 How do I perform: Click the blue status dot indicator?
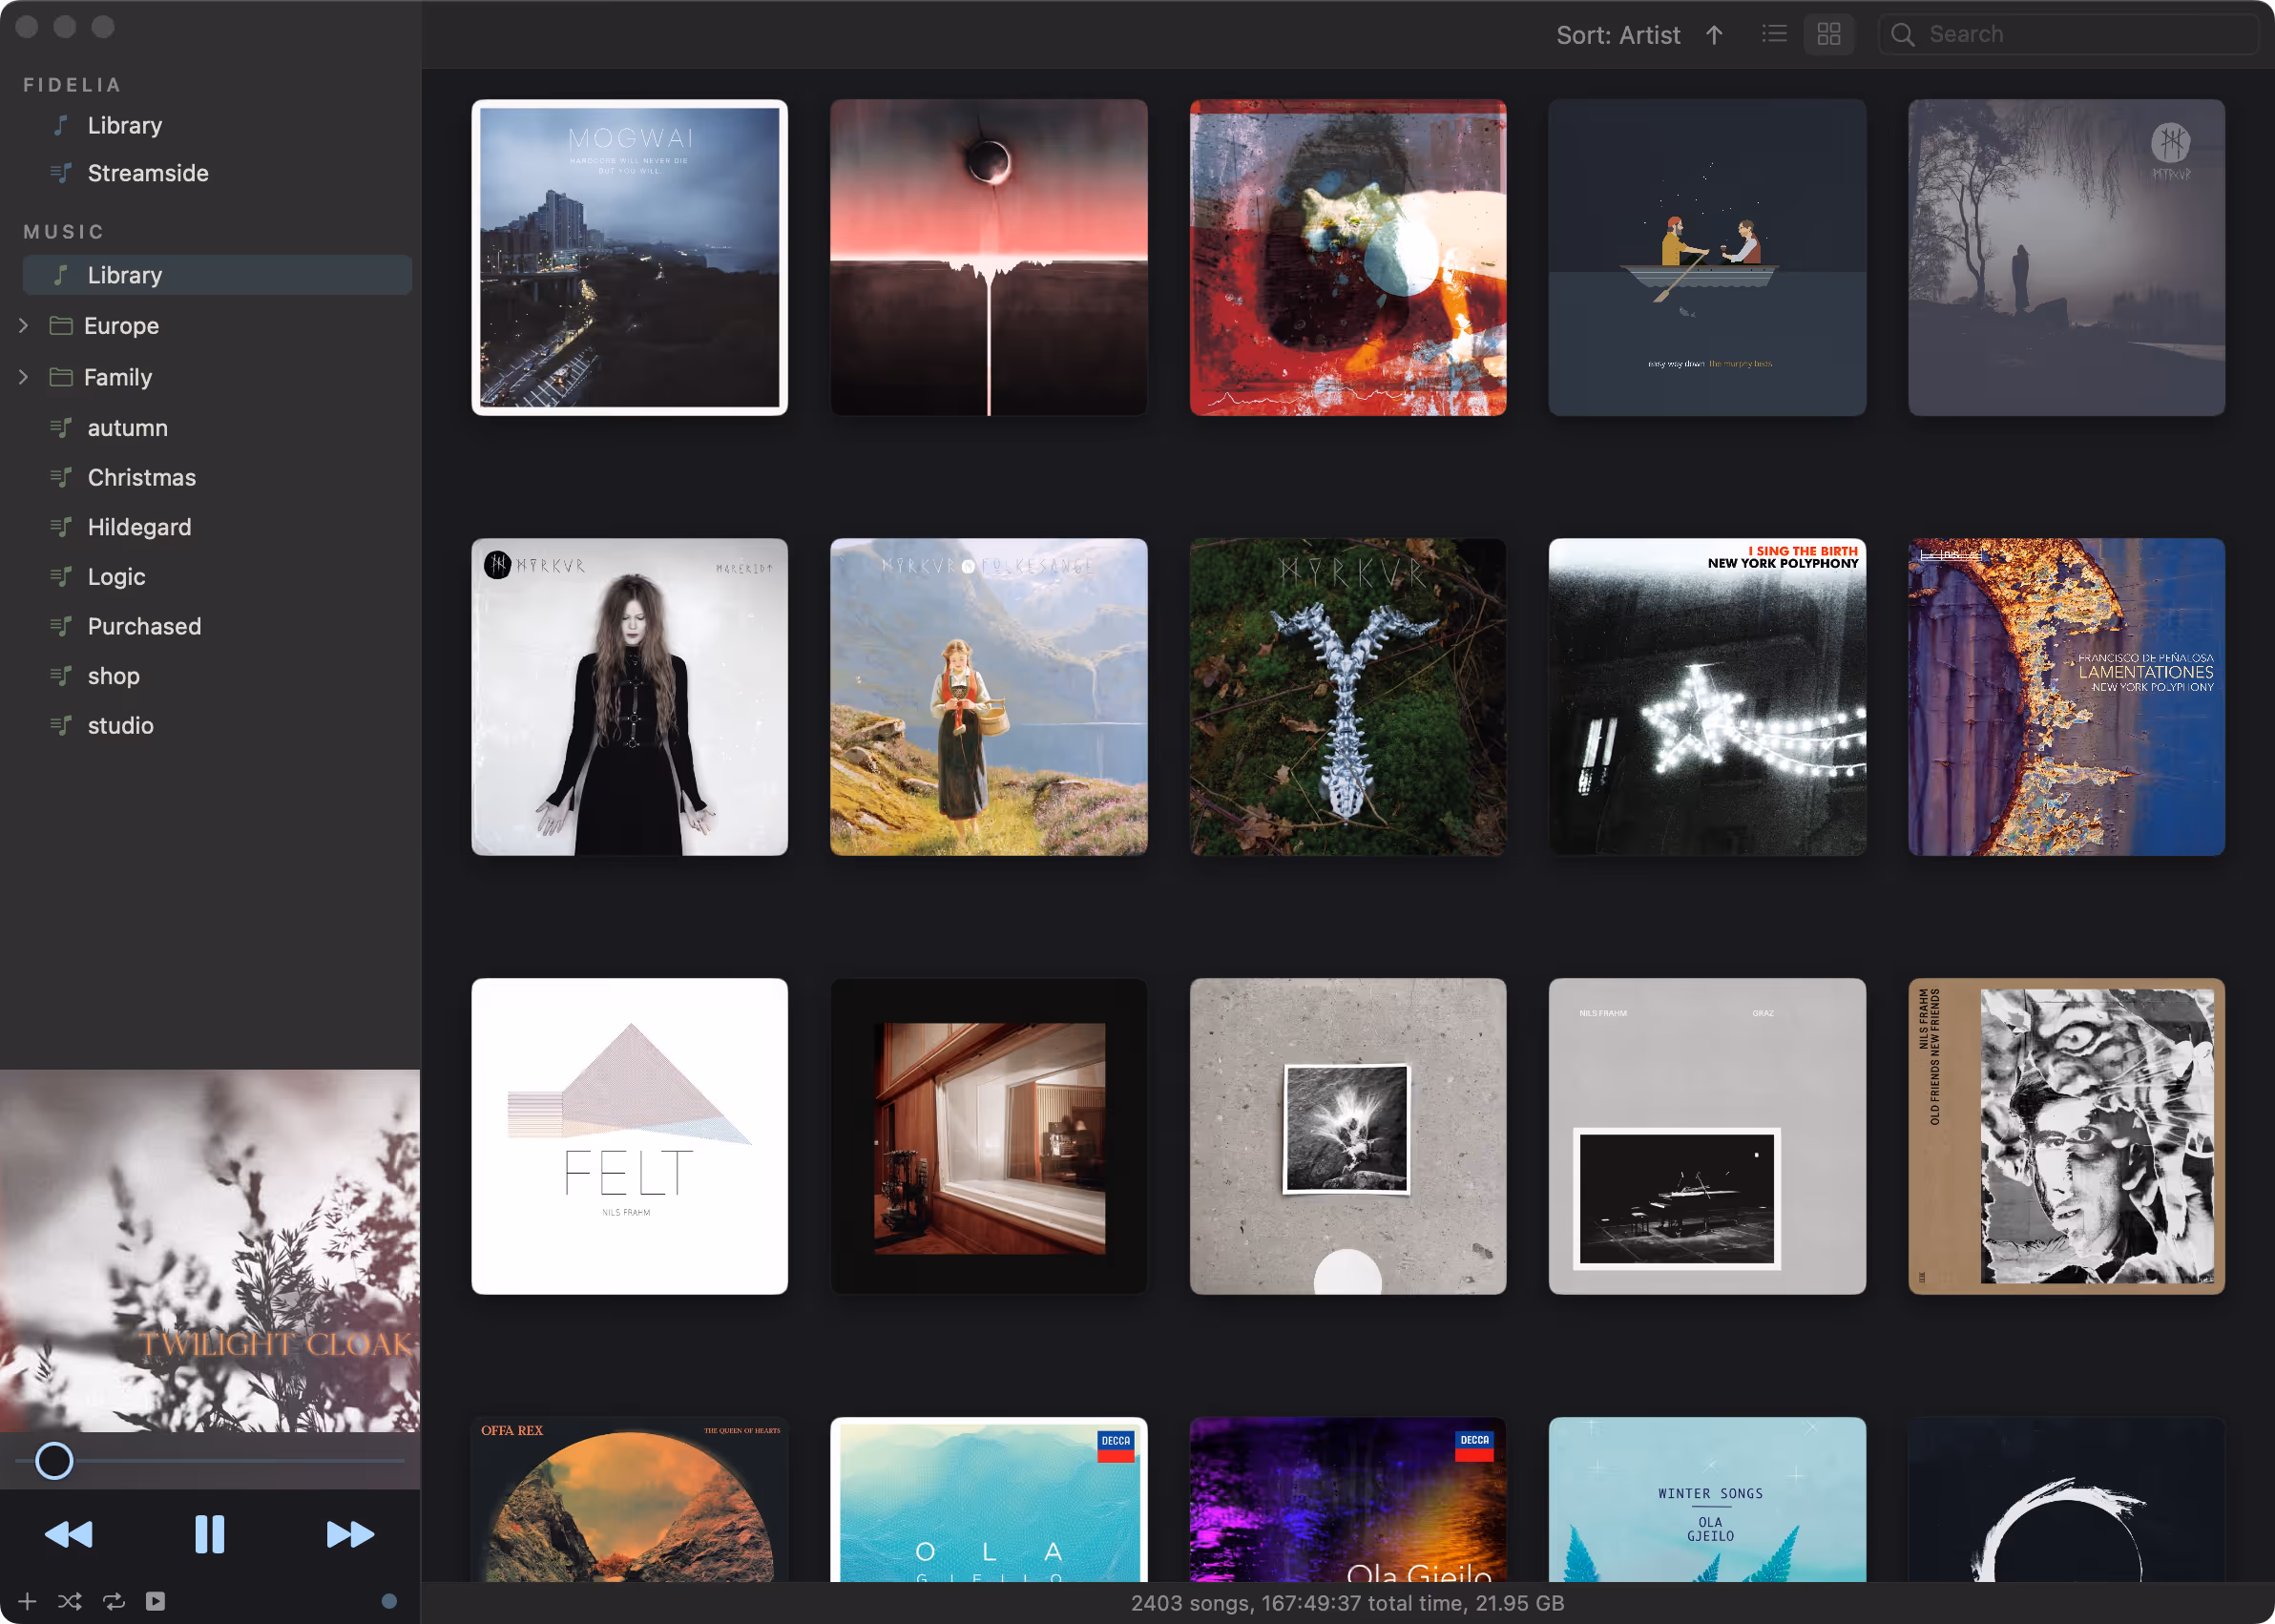pyautogui.click(x=389, y=1601)
